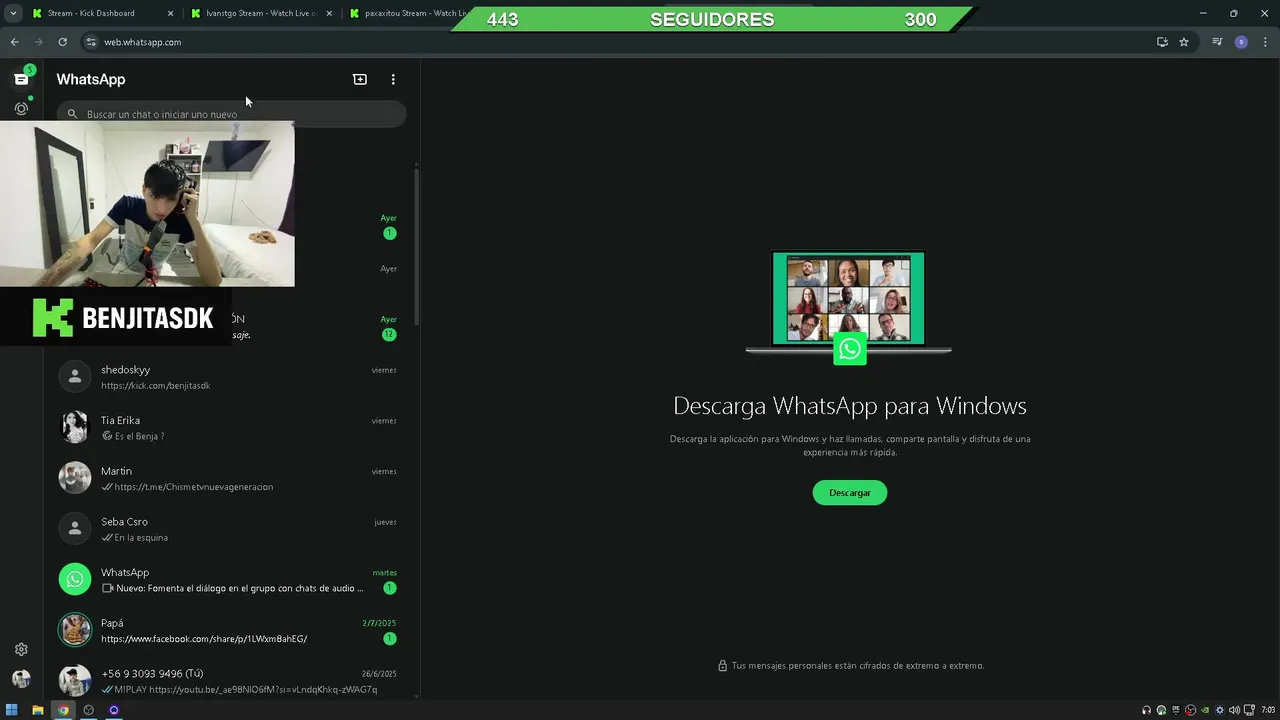Image resolution: width=1280 pixels, height=720 pixels.
Task: Open the Chats icon in WhatsApp sidebar
Action: coord(21,79)
